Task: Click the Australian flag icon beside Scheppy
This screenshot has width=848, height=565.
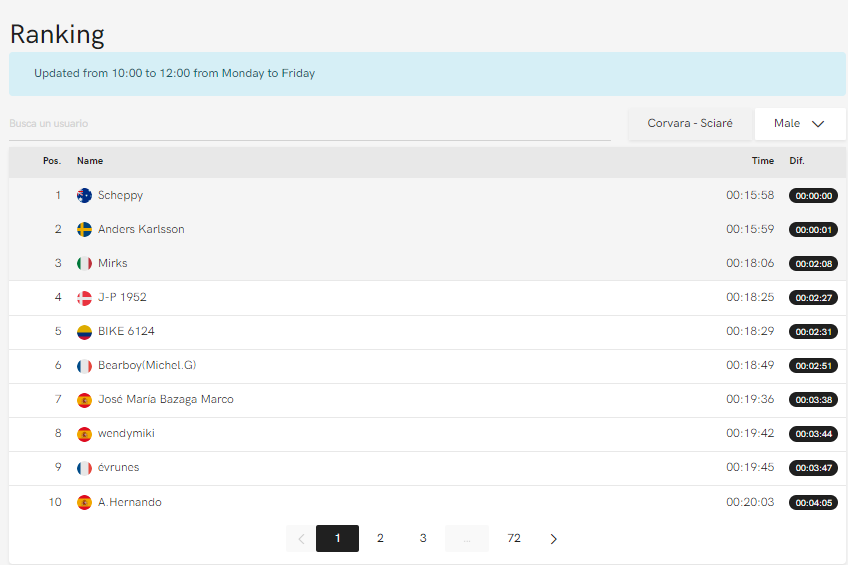Action: pyautogui.click(x=84, y=195)
